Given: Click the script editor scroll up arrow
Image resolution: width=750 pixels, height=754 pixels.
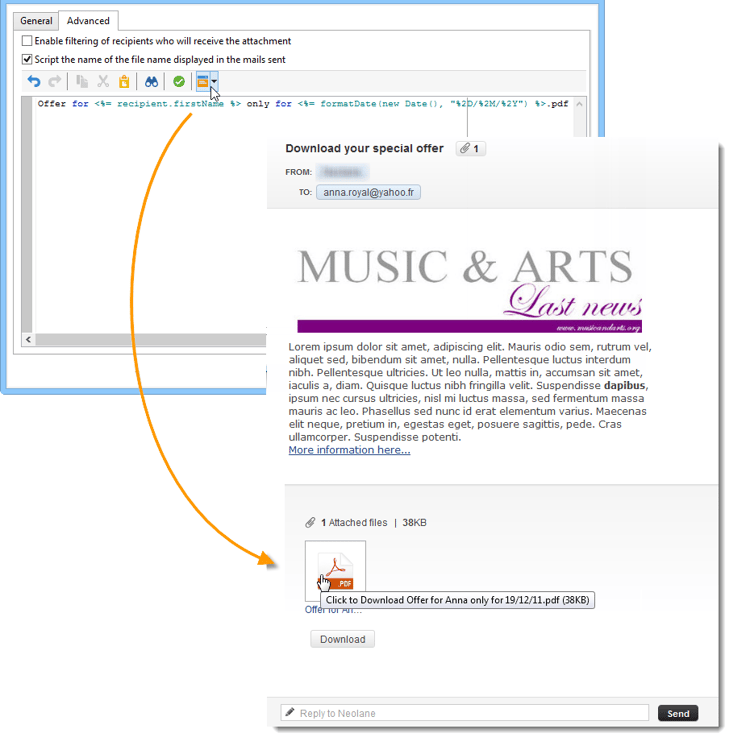Looking at the screenshot, I should coord(580,104).
